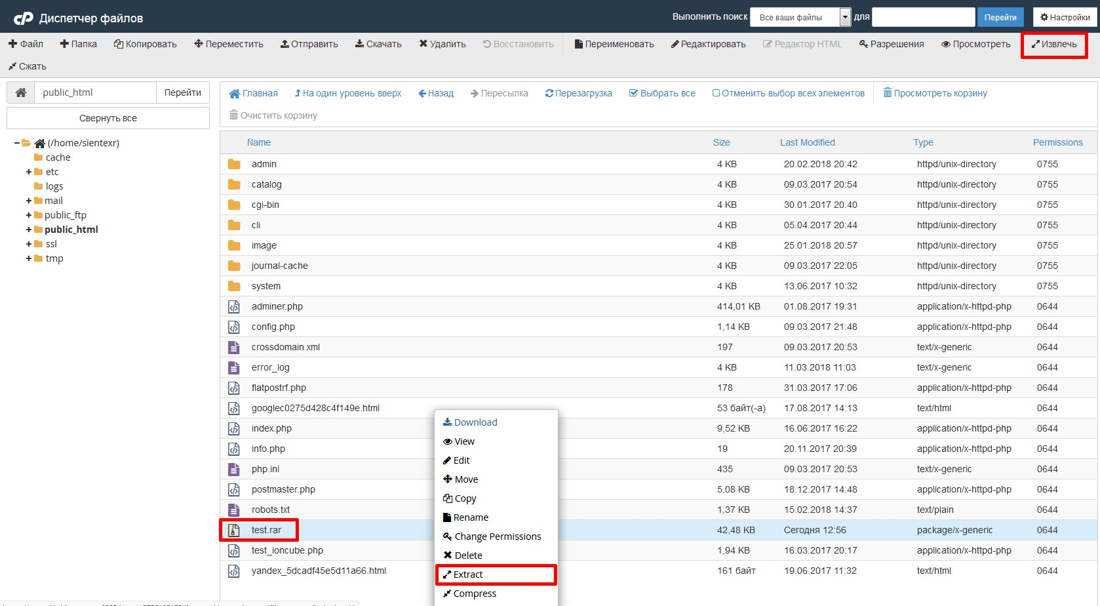Click the Извлечь (Extract) toolbar button
Viewport: 1100px width, 606px height.
1054,44
